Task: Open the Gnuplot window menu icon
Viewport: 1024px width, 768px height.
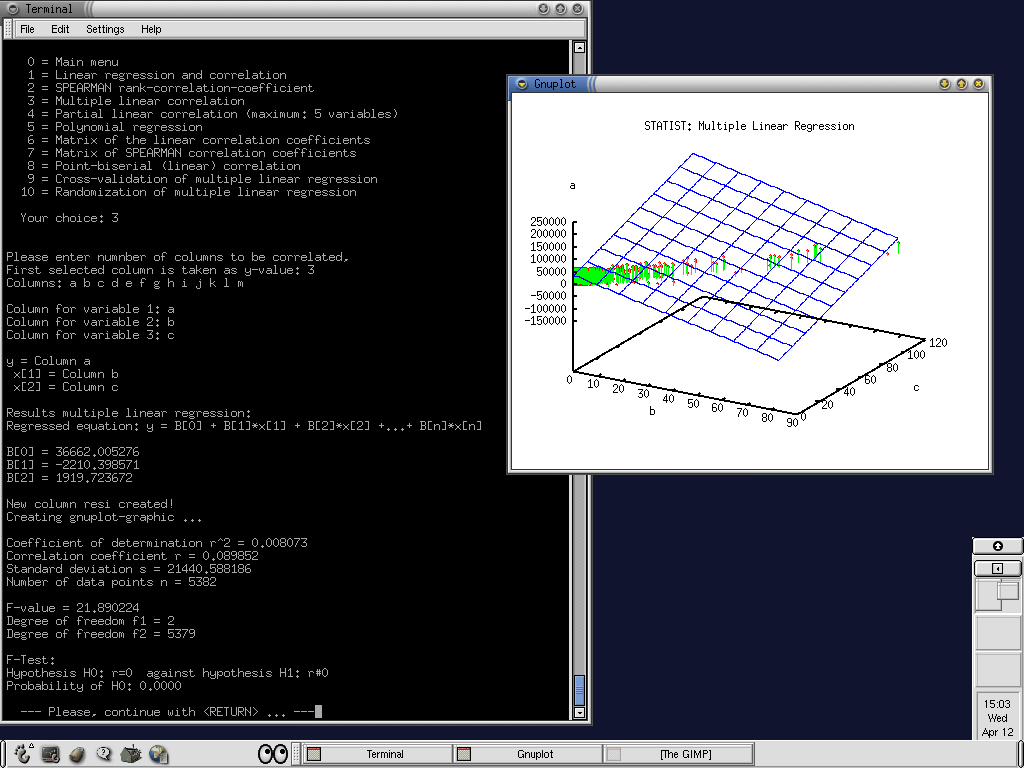Action: click(521, 84)
